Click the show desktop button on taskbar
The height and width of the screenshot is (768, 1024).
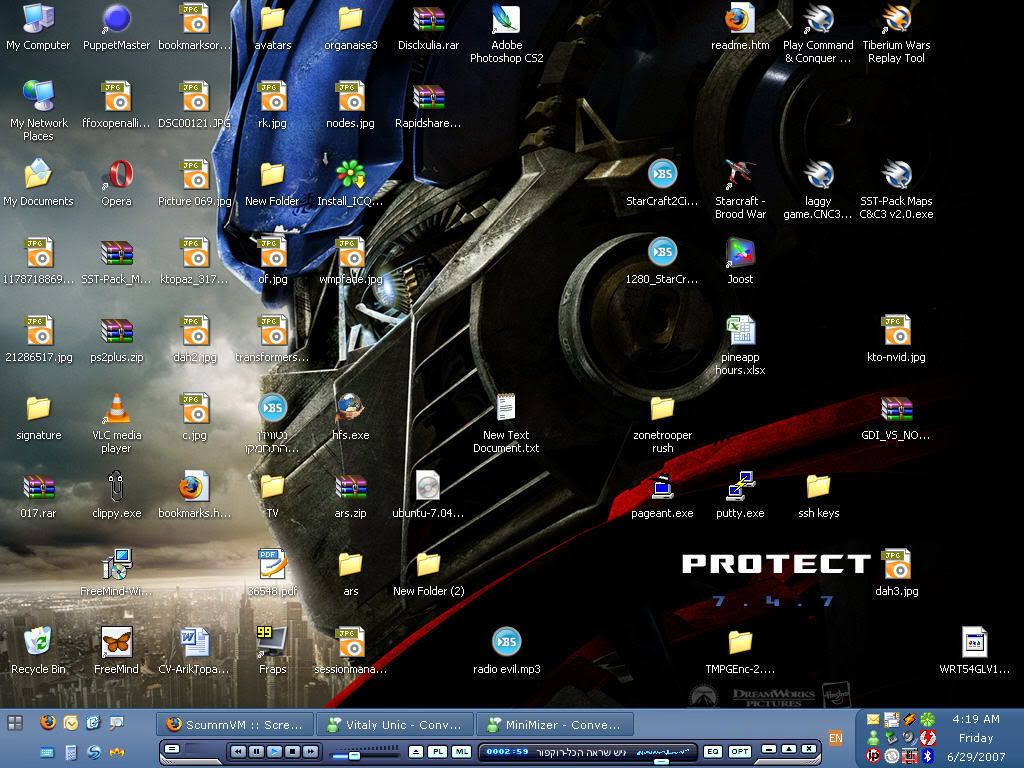(15, 723)
